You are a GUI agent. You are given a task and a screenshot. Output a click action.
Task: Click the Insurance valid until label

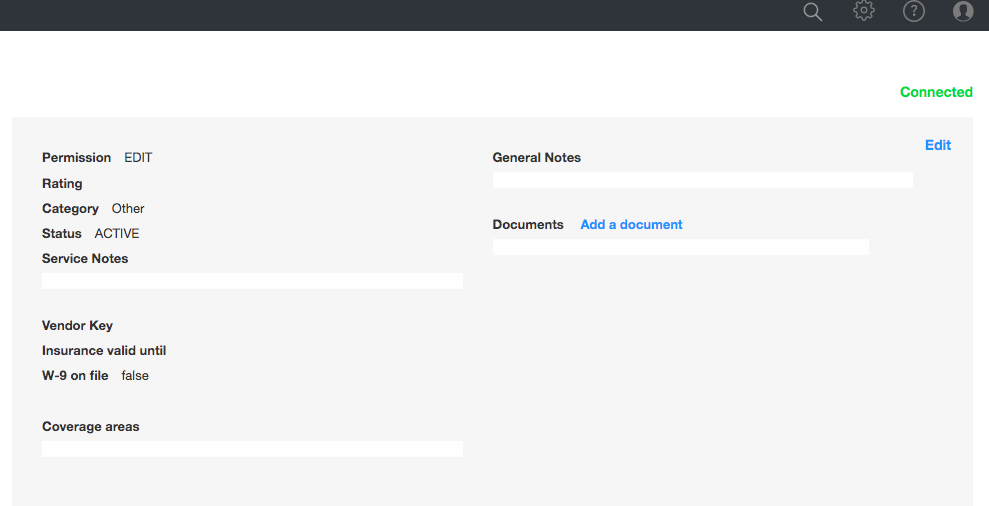[104, 351]
